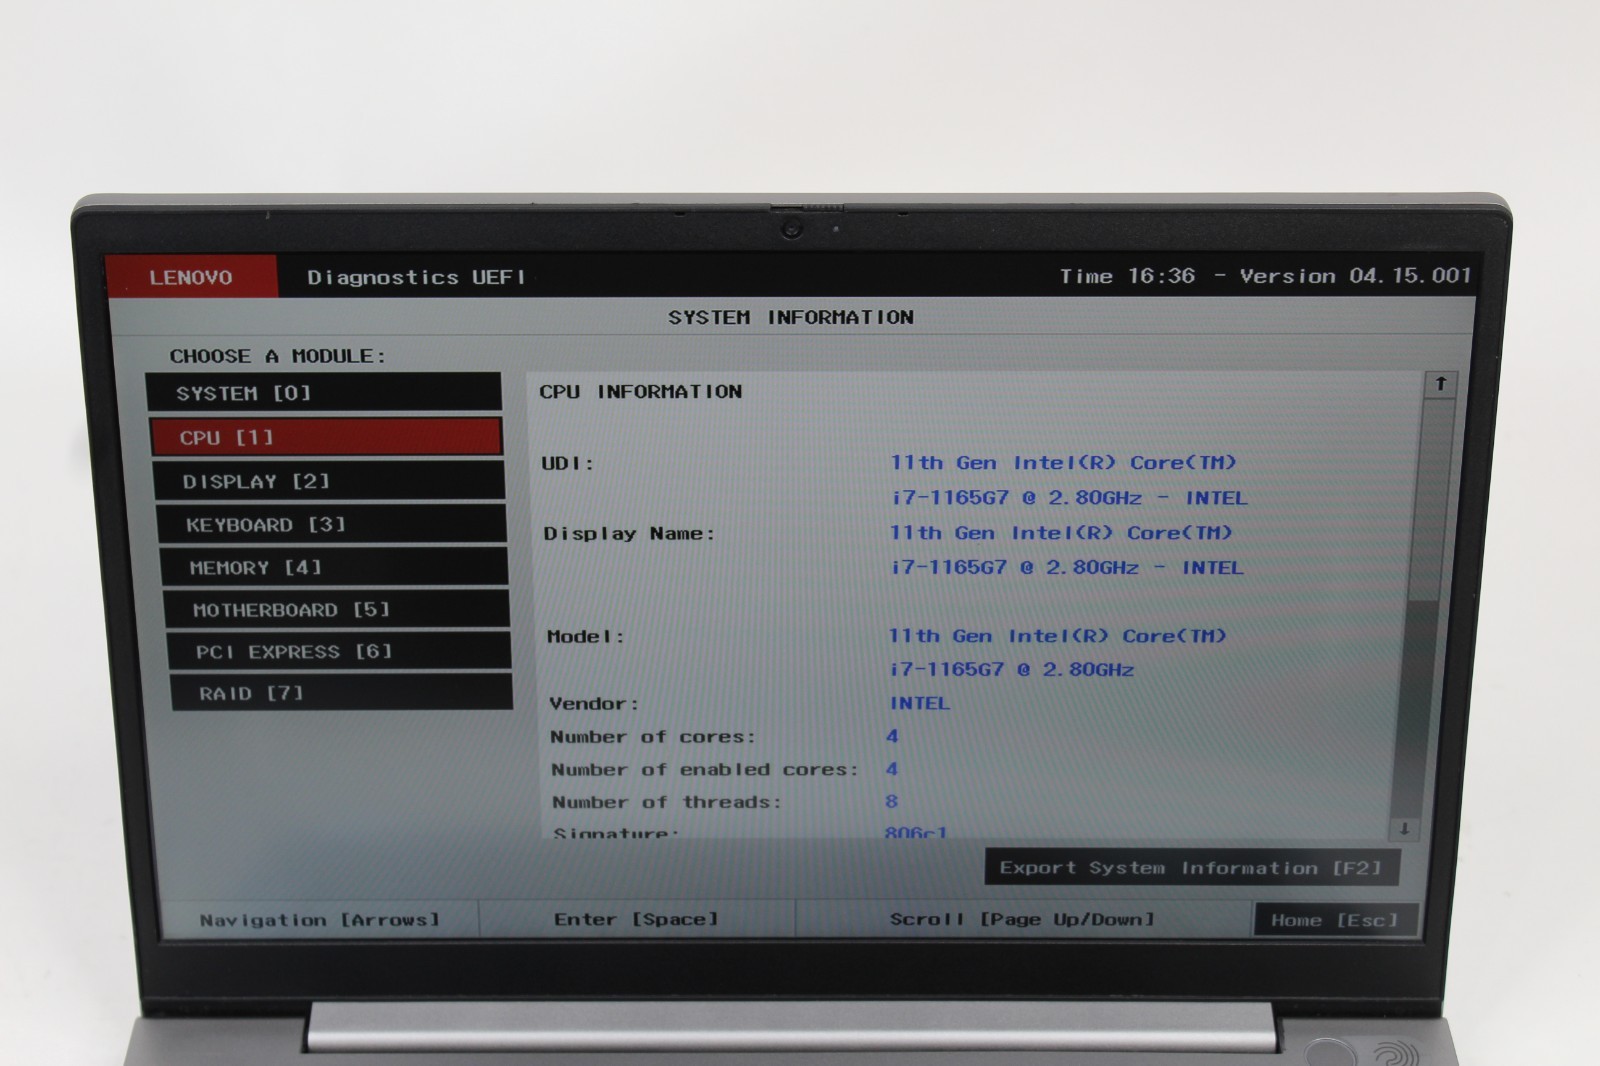Click the Scroll [Page Up/Down] hint
Viewport: 1600px width, 1066px height.
click(x=1022, y=919)
